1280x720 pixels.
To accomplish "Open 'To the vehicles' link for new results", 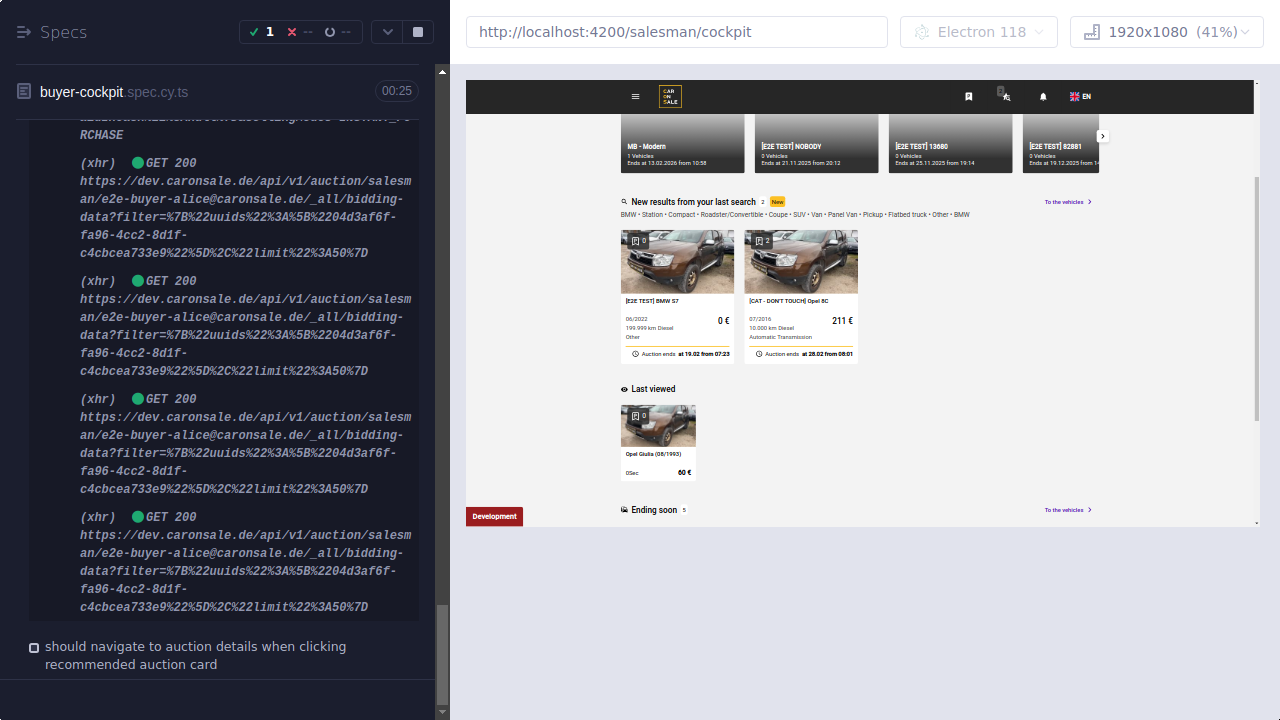I will pos(1063,201).
